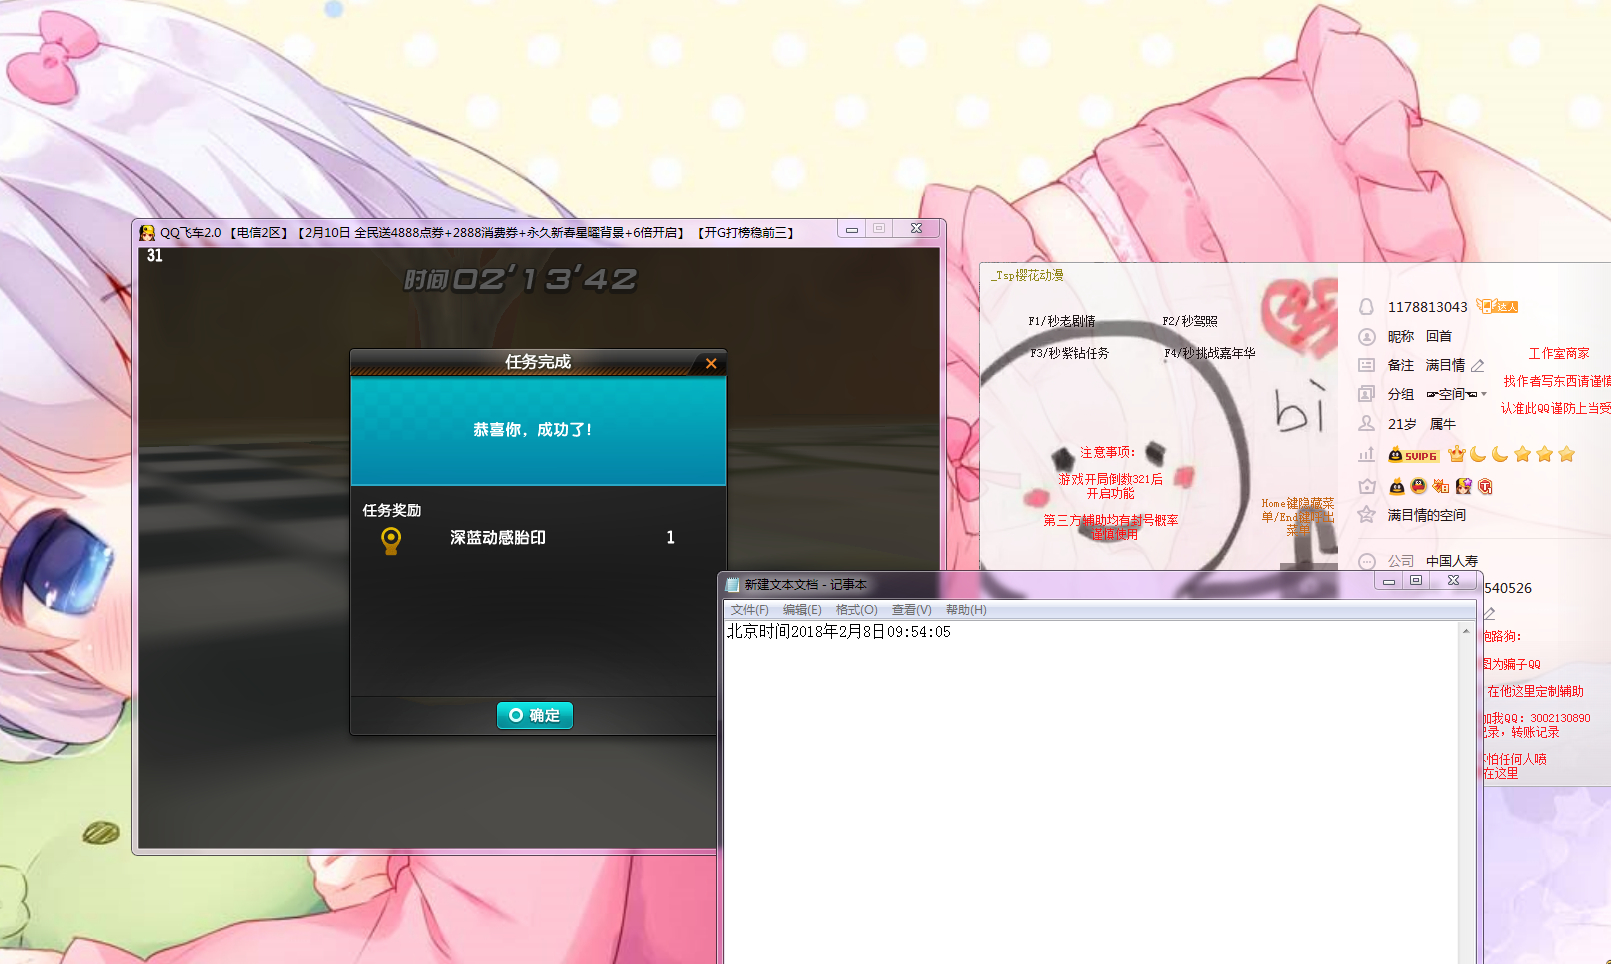The height and width of the screenshot is (964, 1611).
Task: Edit remark with pencil next to 满目情
Action: [x=1478, y=366]
